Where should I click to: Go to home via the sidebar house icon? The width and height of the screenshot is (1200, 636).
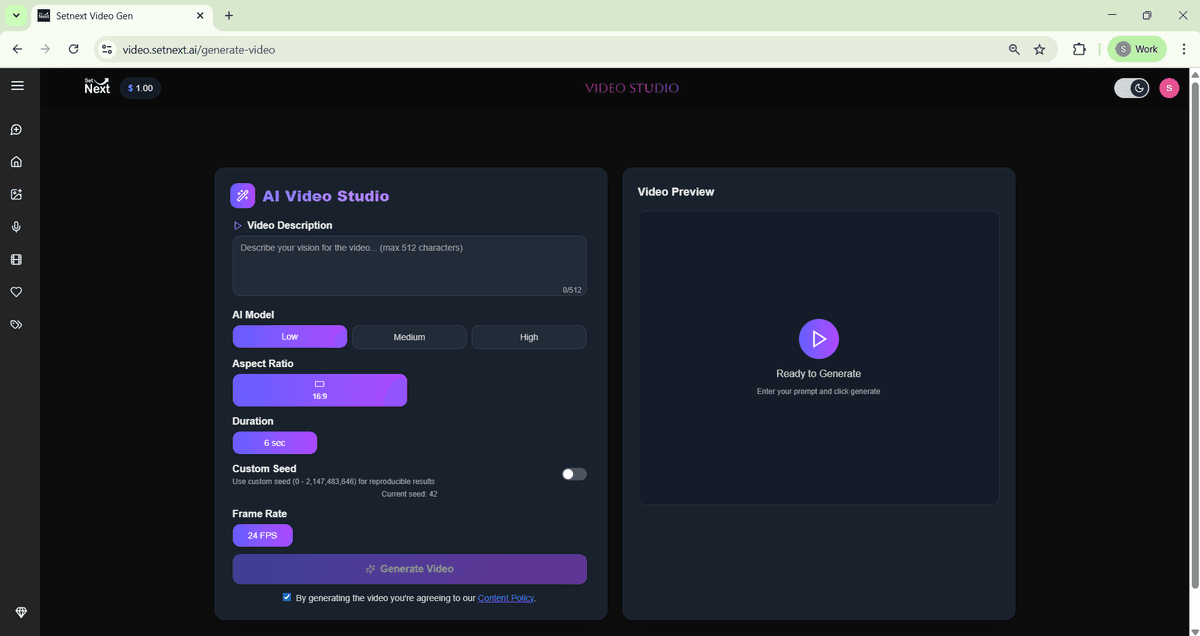tap(16, 162)
